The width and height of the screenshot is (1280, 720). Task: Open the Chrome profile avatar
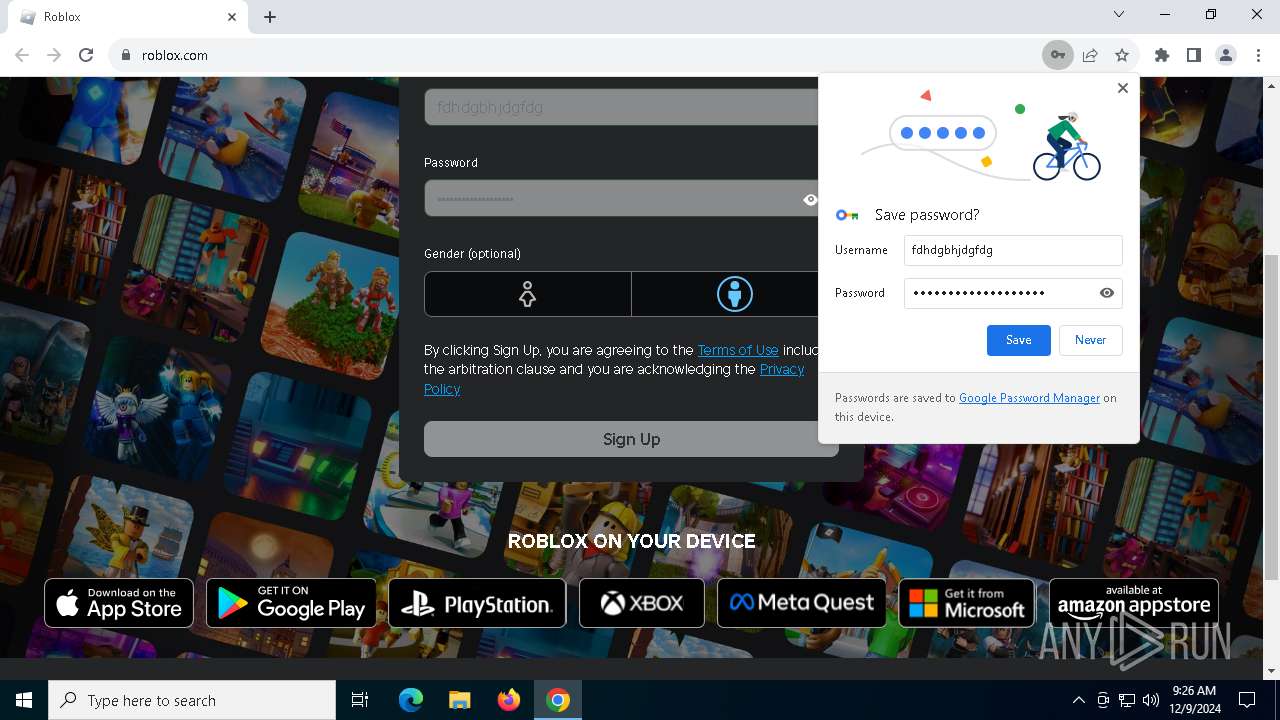pos(1225,55)
